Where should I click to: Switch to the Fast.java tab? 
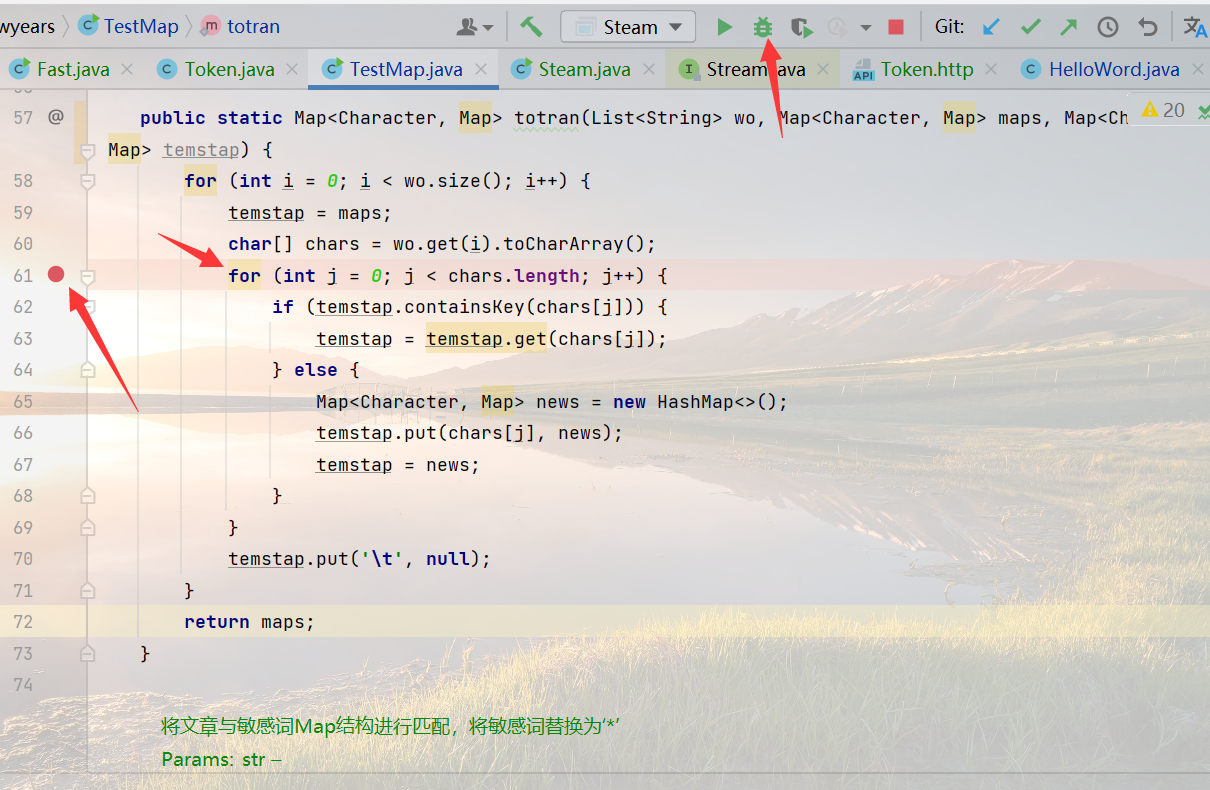(75, 69)
